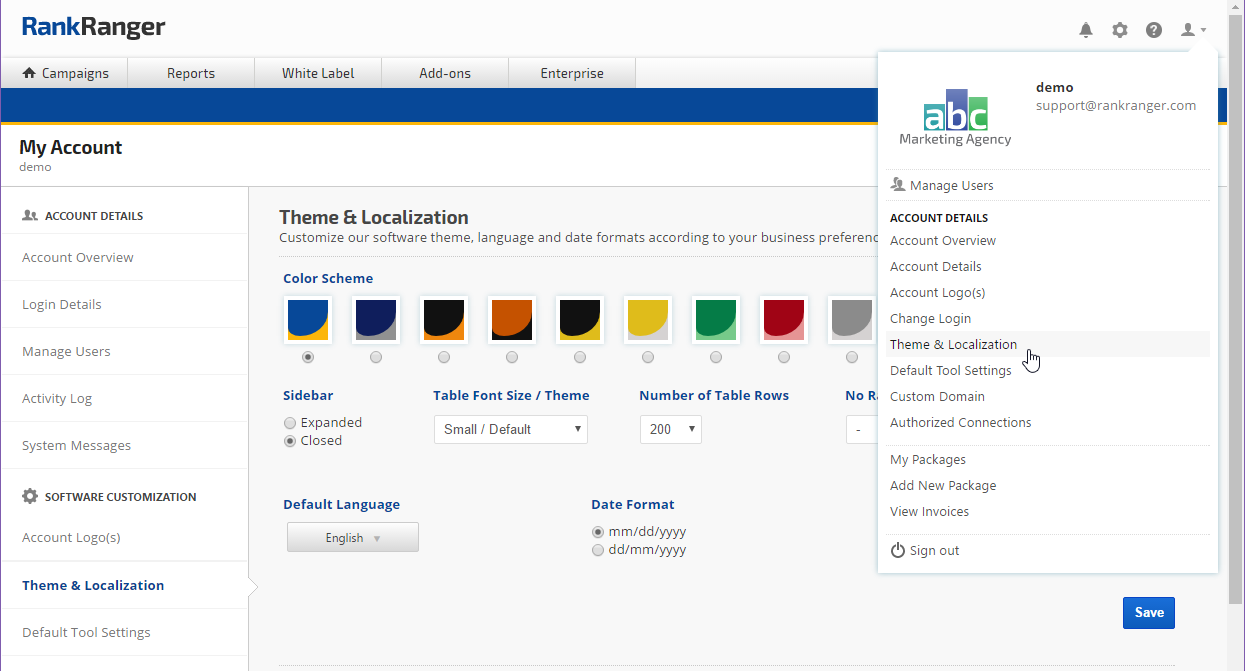The width and height of the screenshot is (1245, 671).
Task: Click the Software Customization gear icon in sidebar
Action: point(30,496)
